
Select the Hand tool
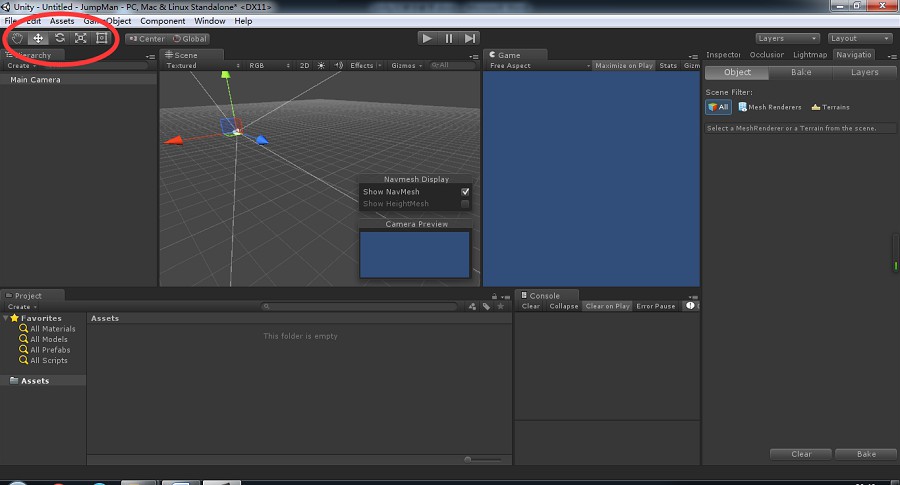coord(17,38)
